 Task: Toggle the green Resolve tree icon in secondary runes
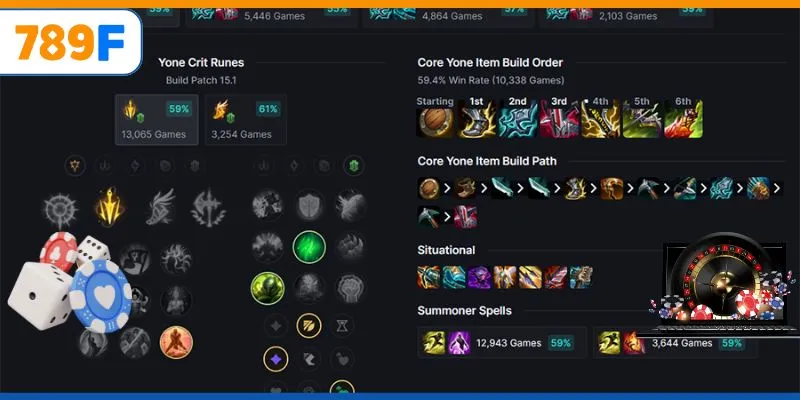point(354,166)
